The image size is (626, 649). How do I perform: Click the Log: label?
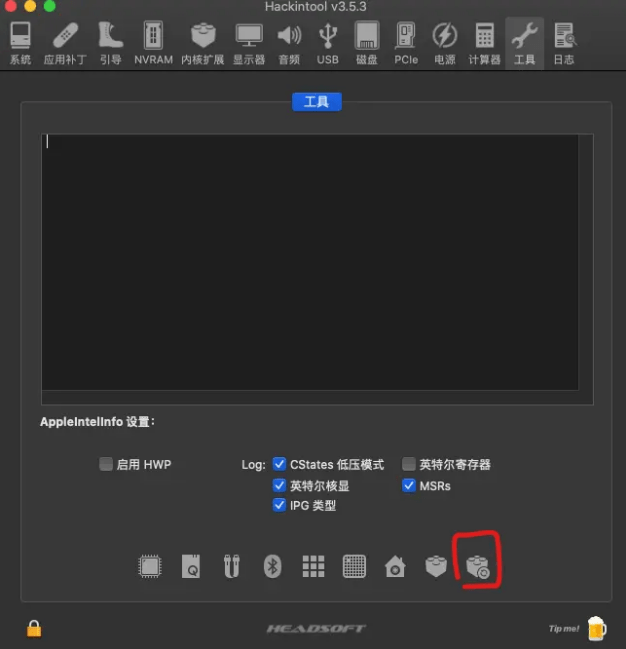[253, 465]
